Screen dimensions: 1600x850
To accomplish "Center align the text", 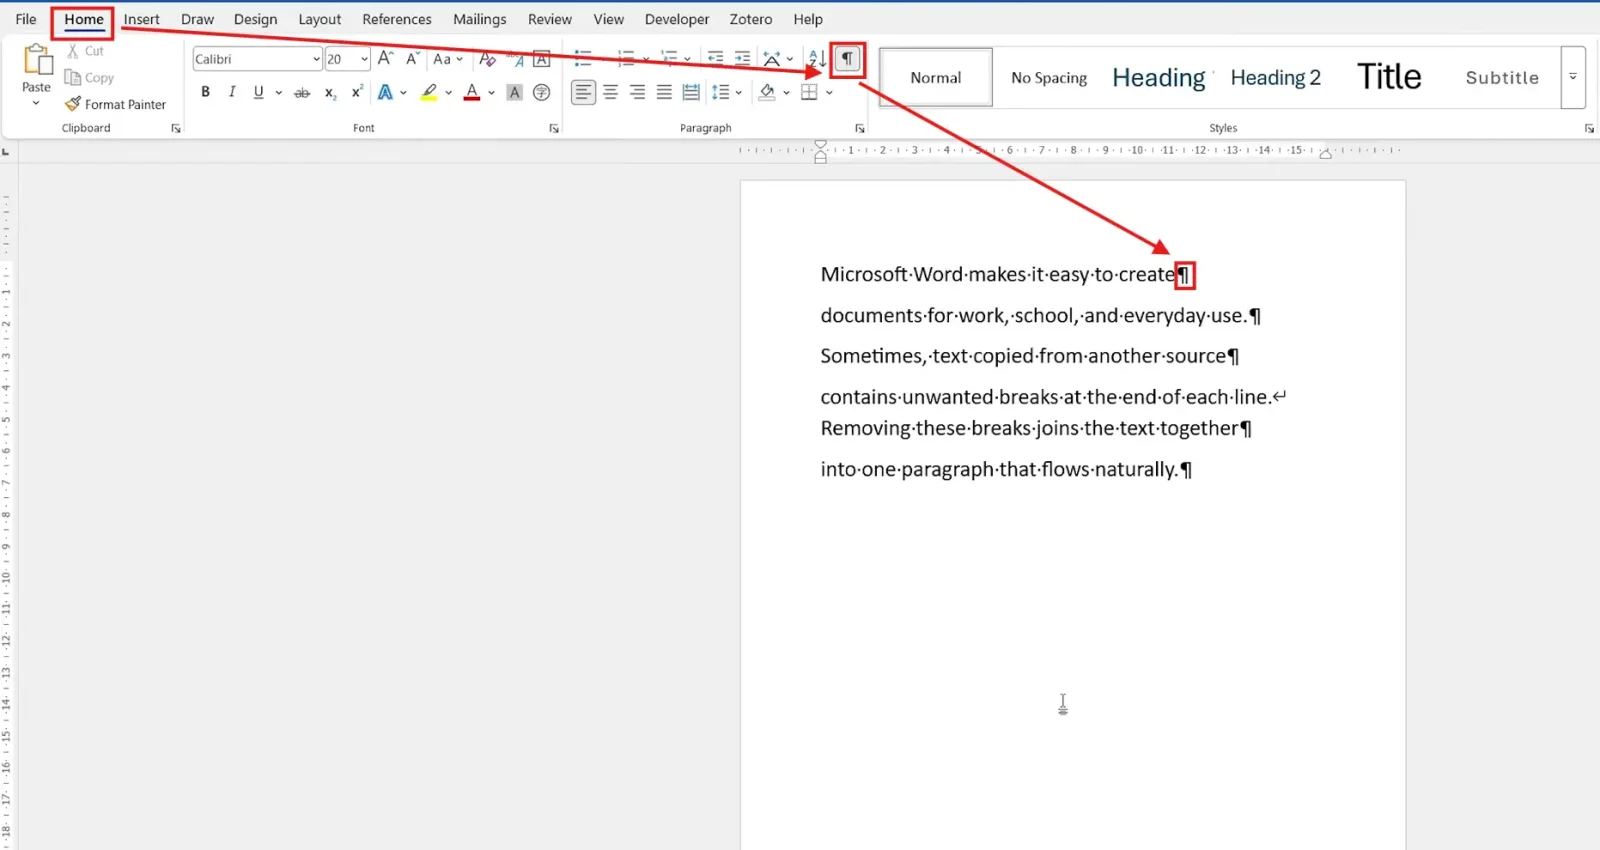I will [x=610, y=92].
